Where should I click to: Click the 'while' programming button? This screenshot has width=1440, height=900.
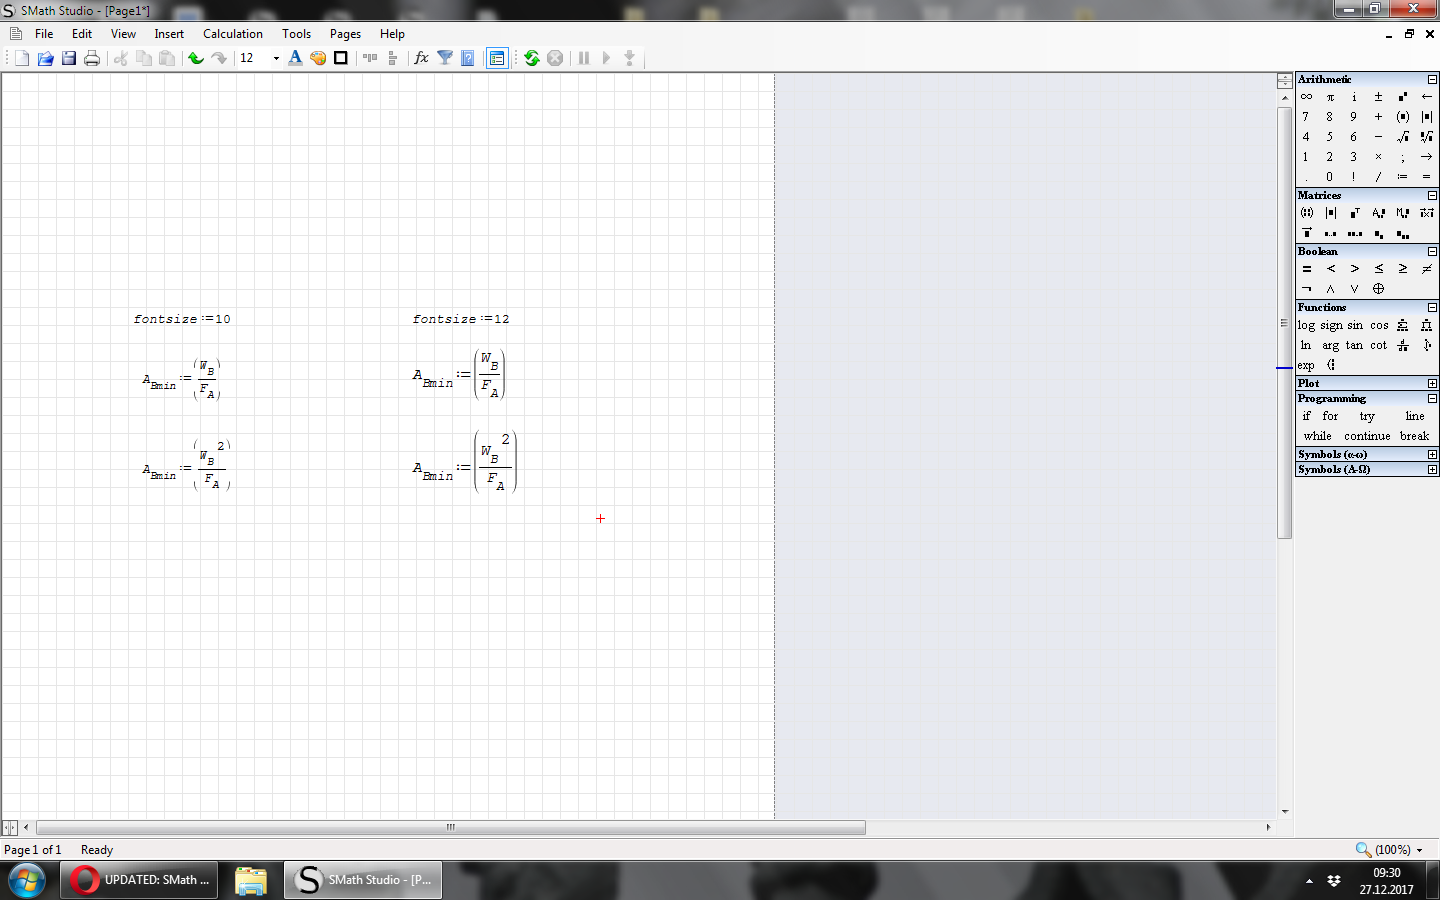tap(1317, 436)
